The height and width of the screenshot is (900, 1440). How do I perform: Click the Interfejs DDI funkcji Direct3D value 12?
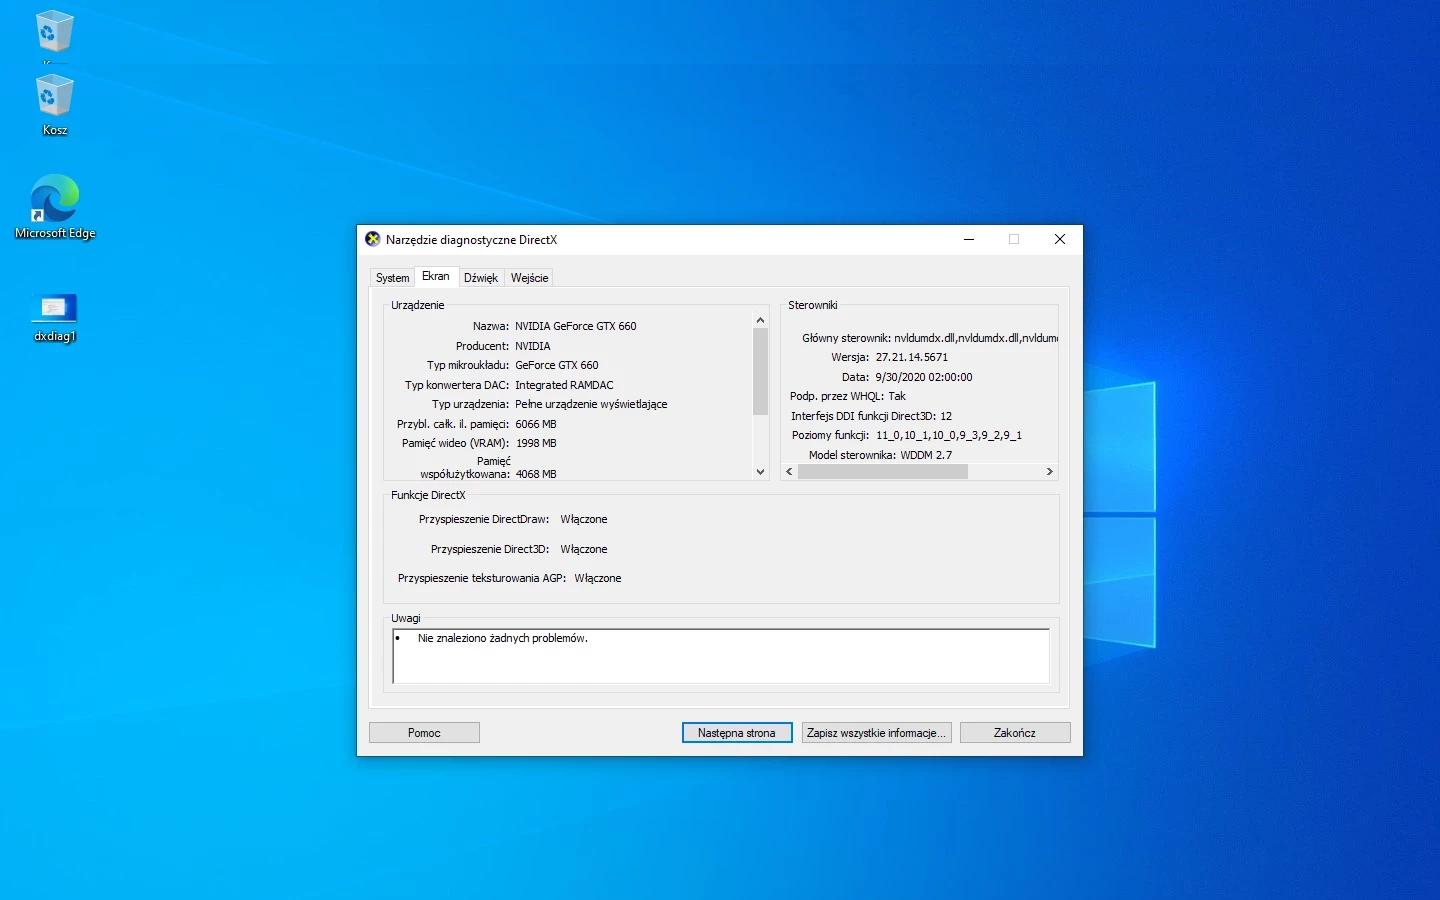946,416
